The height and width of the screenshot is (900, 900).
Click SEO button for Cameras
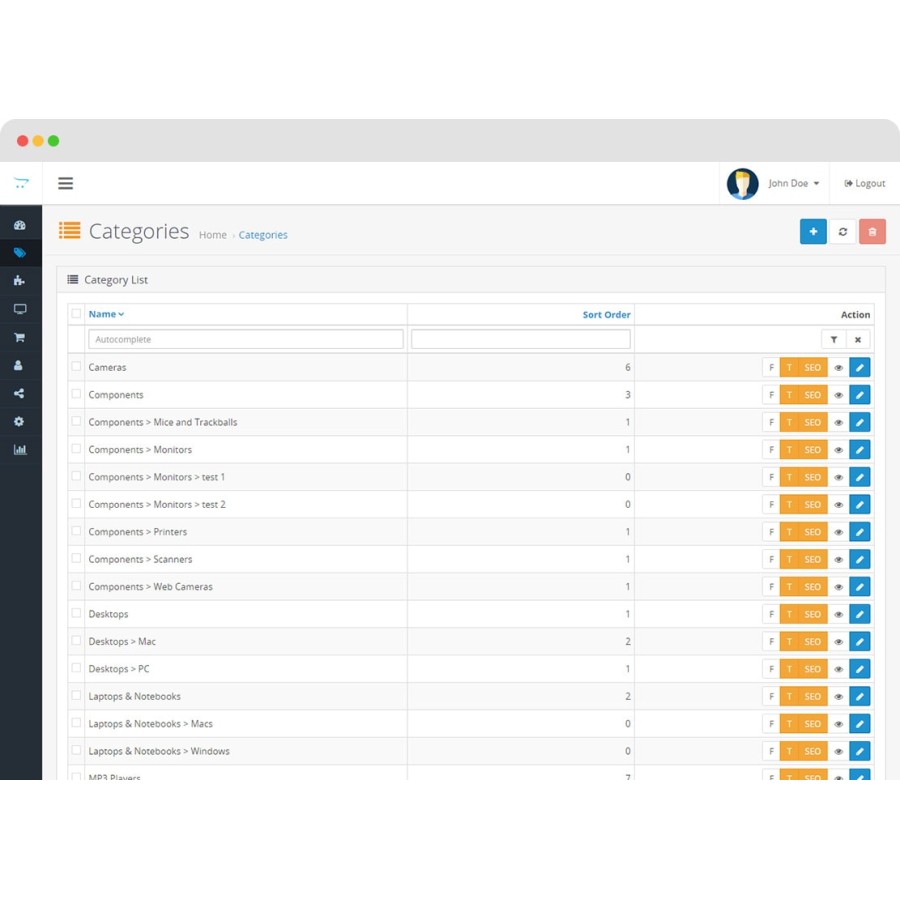click(x=812, y=367)
